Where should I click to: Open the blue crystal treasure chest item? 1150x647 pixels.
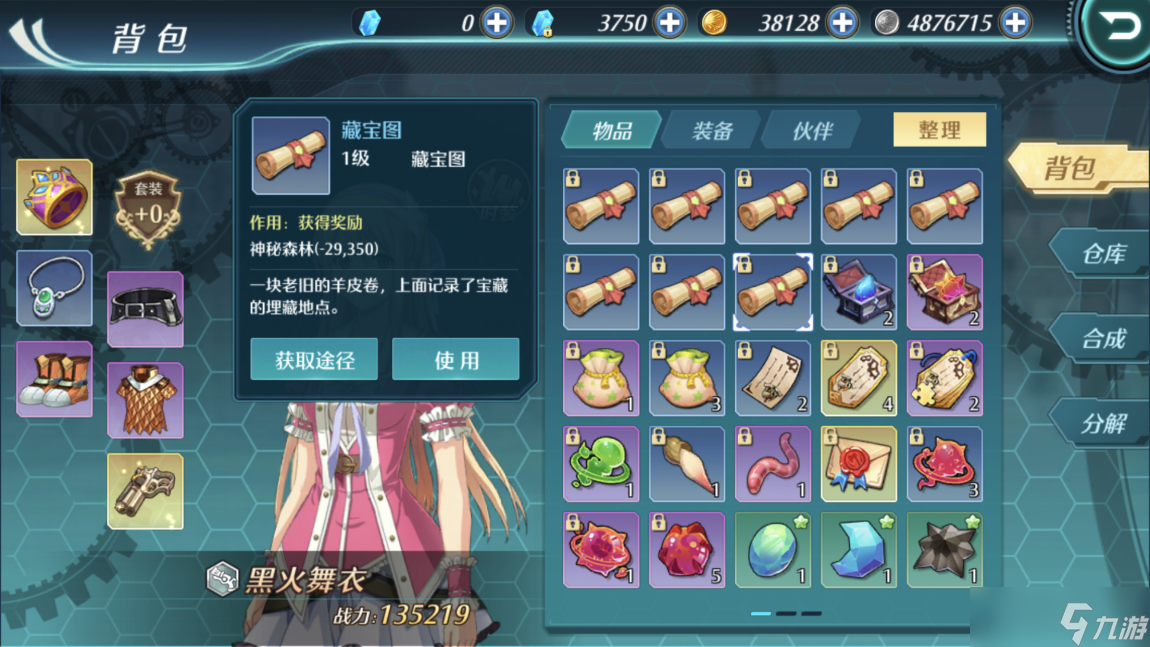pos(859,292)
